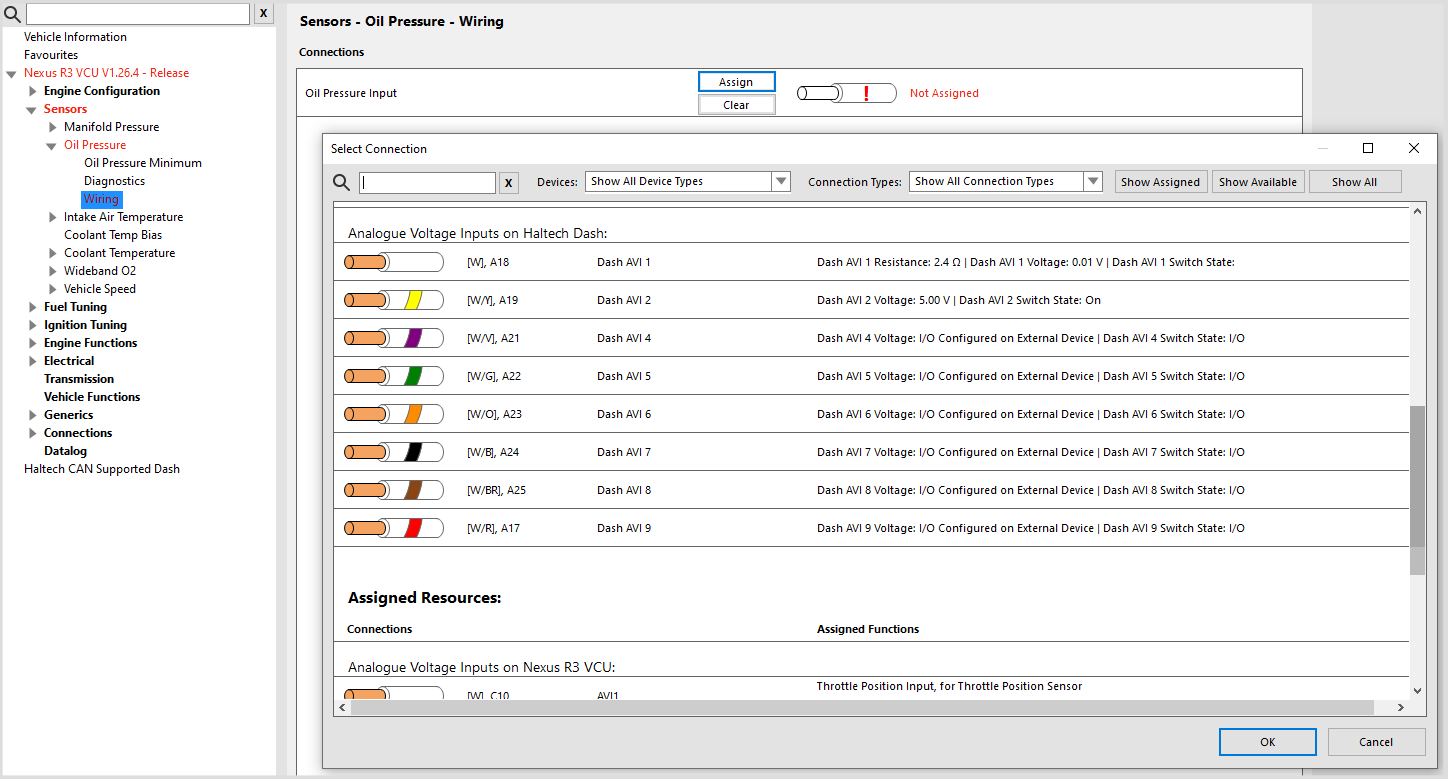Click the Show All filter button
The image size is (1448, 779).
coord(1355,182)
